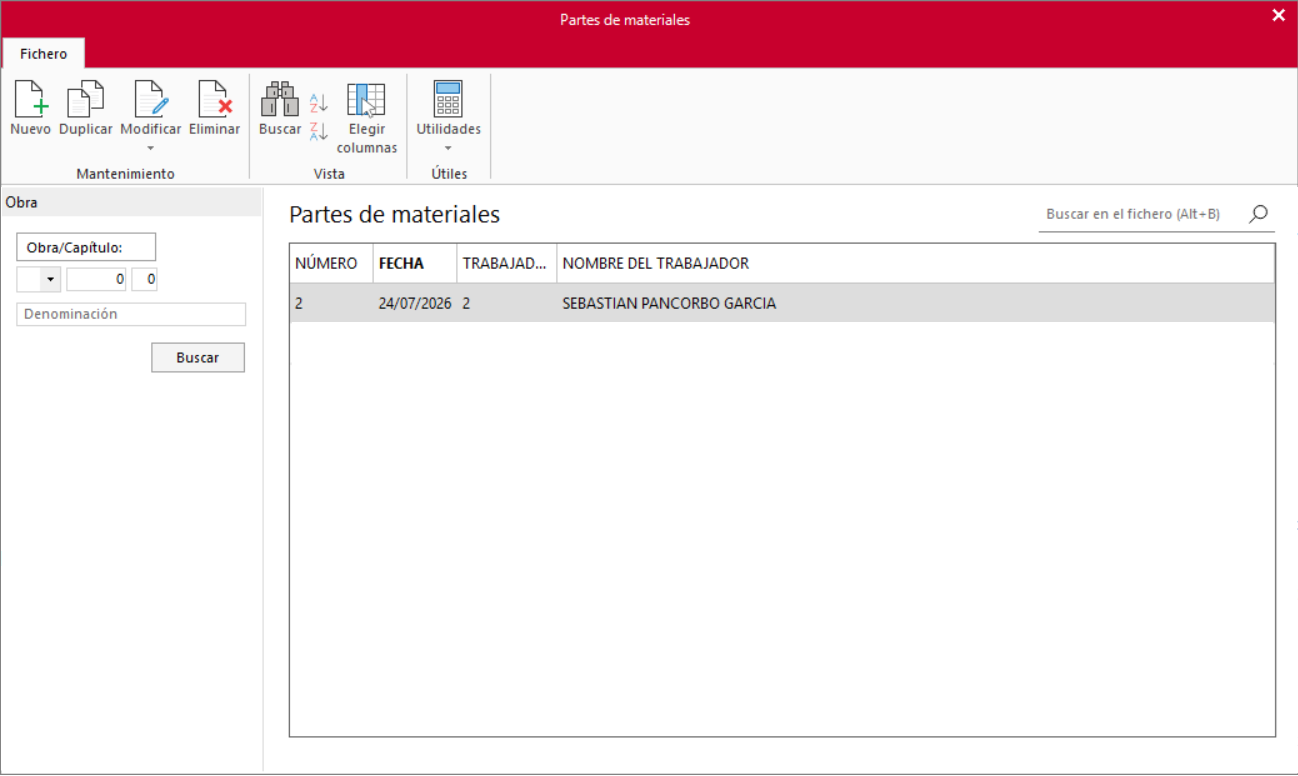Viewport: 1298px width, 776px height.
Task: Click the Buscar binoculars icon
Action: (279, 100)
